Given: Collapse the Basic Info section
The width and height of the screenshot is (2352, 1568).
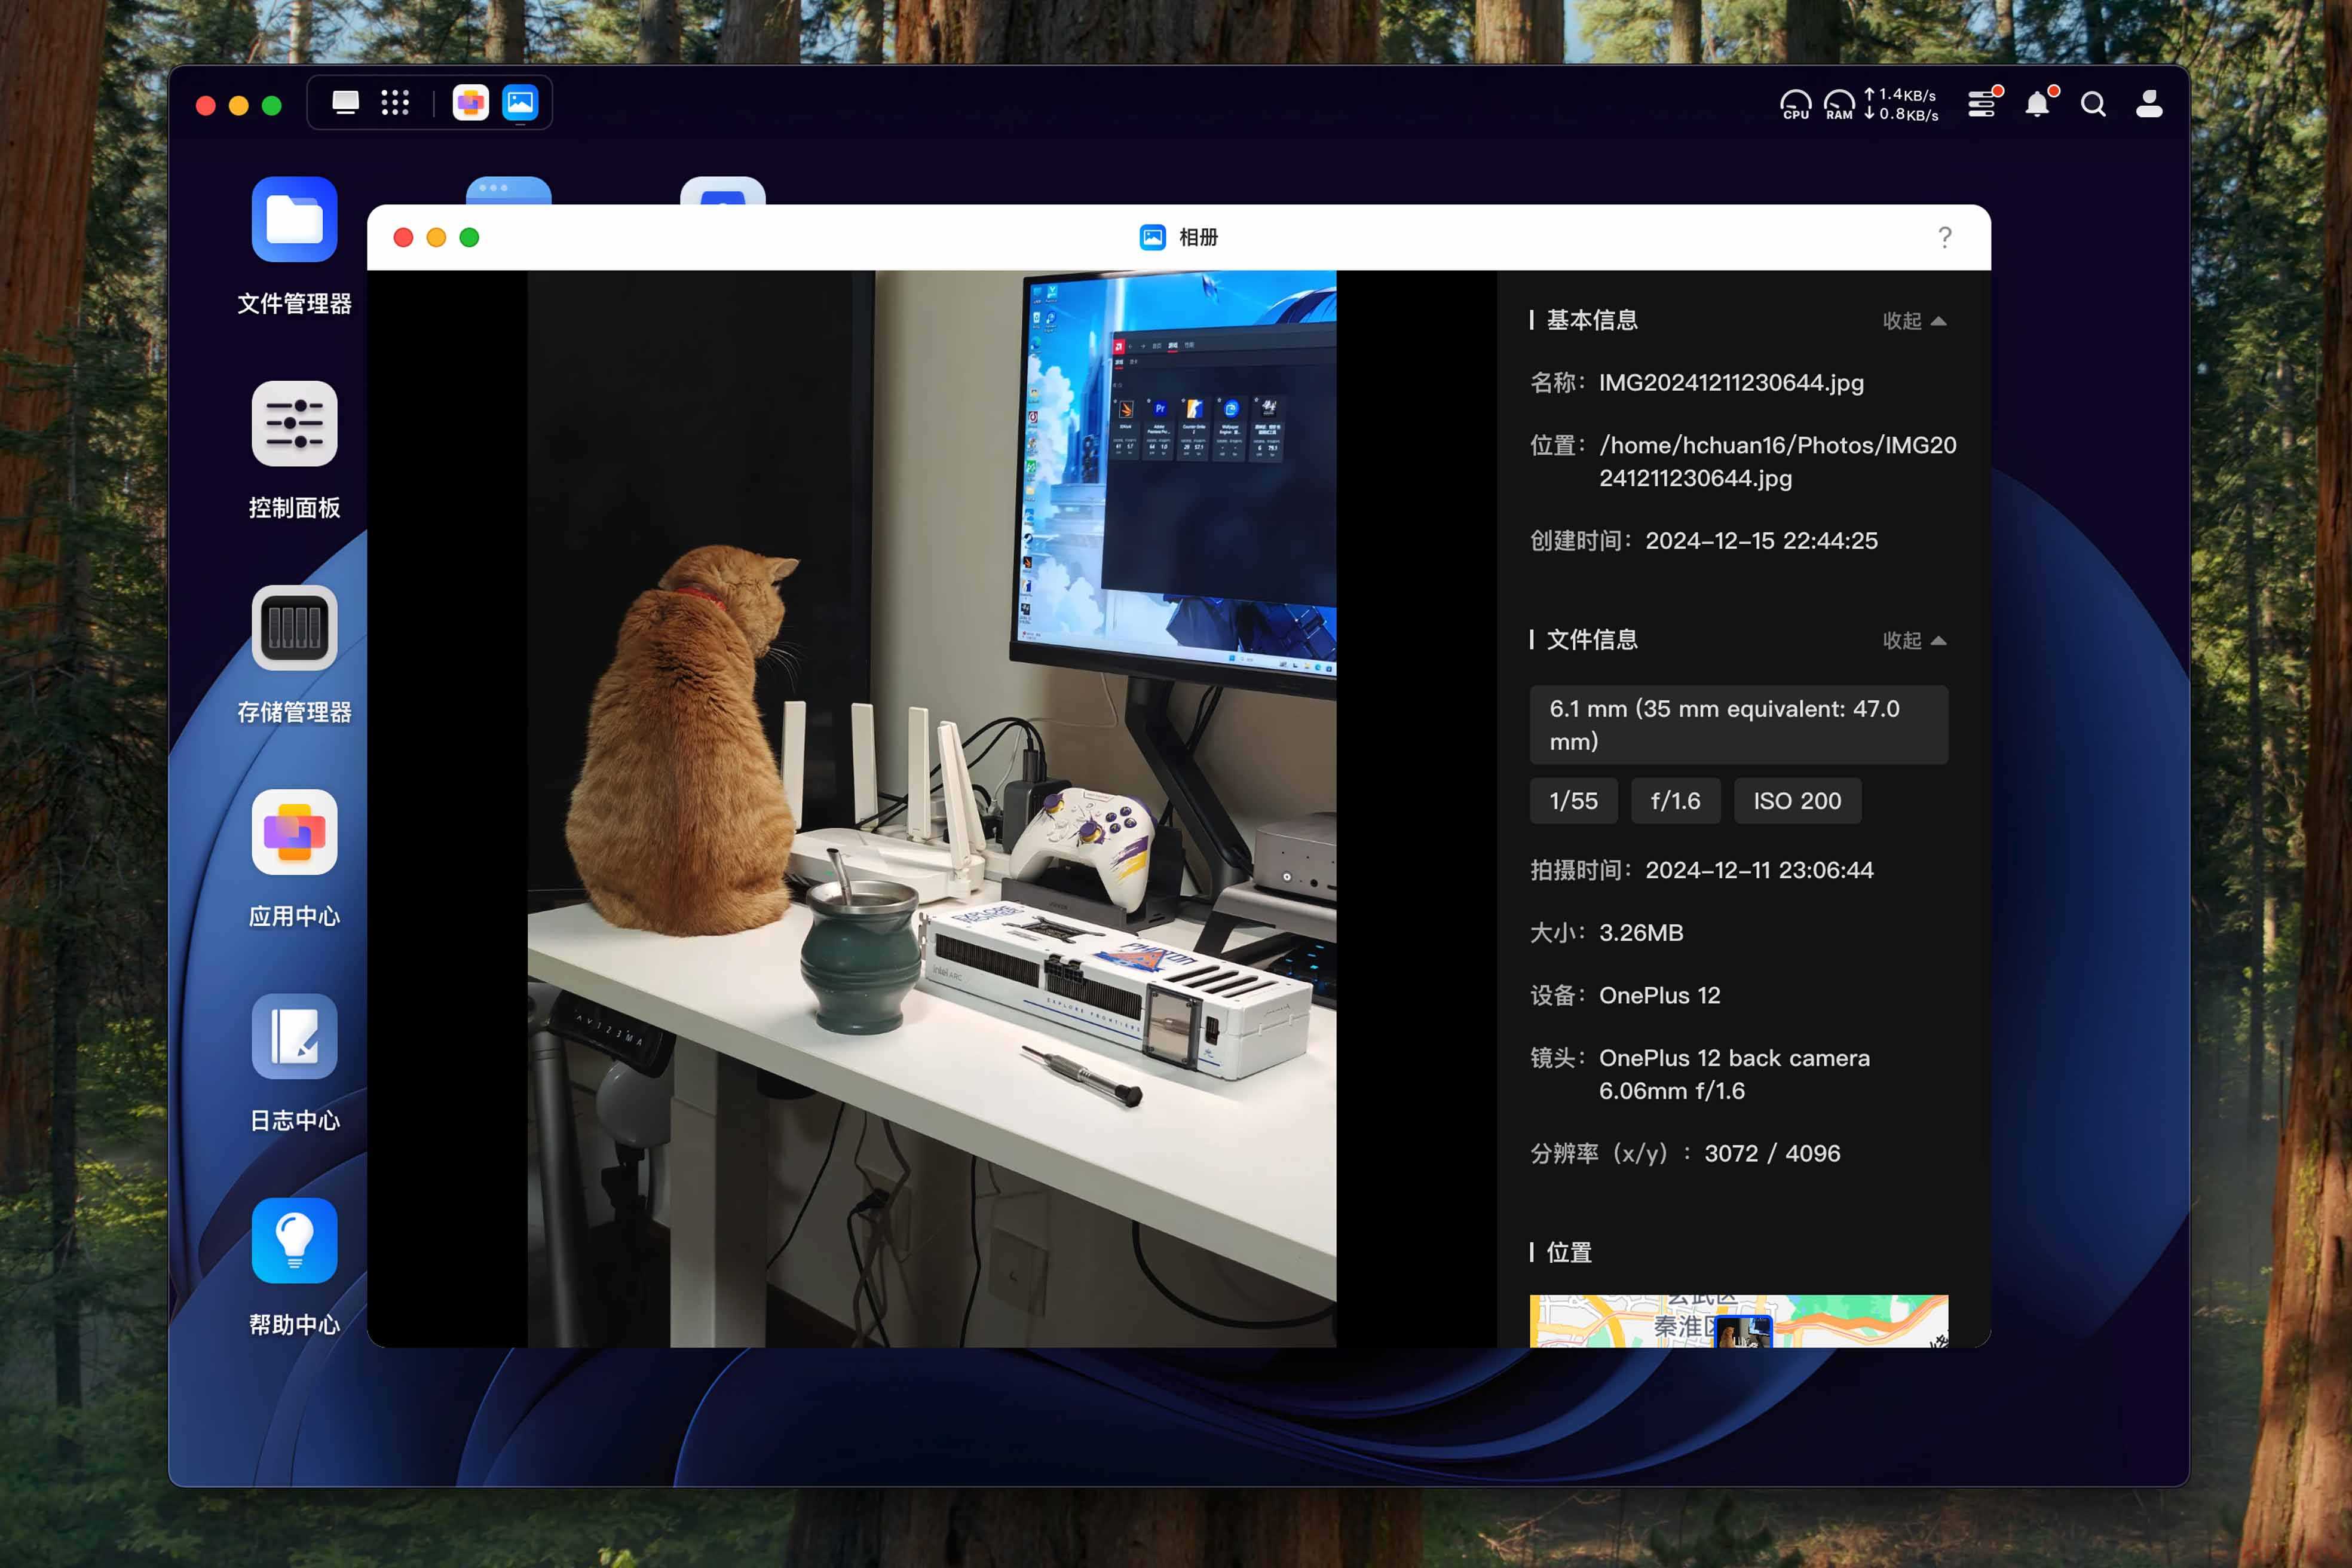Looking at the screenshot, I should (1913, 321).
